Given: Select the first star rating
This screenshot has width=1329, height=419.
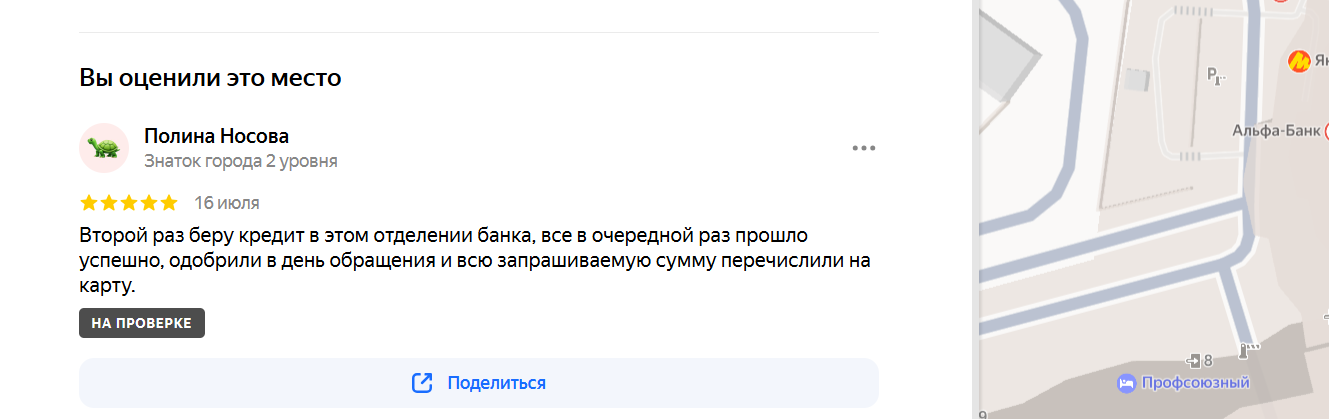Looking at the screenshot, I should tap(89, 203).
